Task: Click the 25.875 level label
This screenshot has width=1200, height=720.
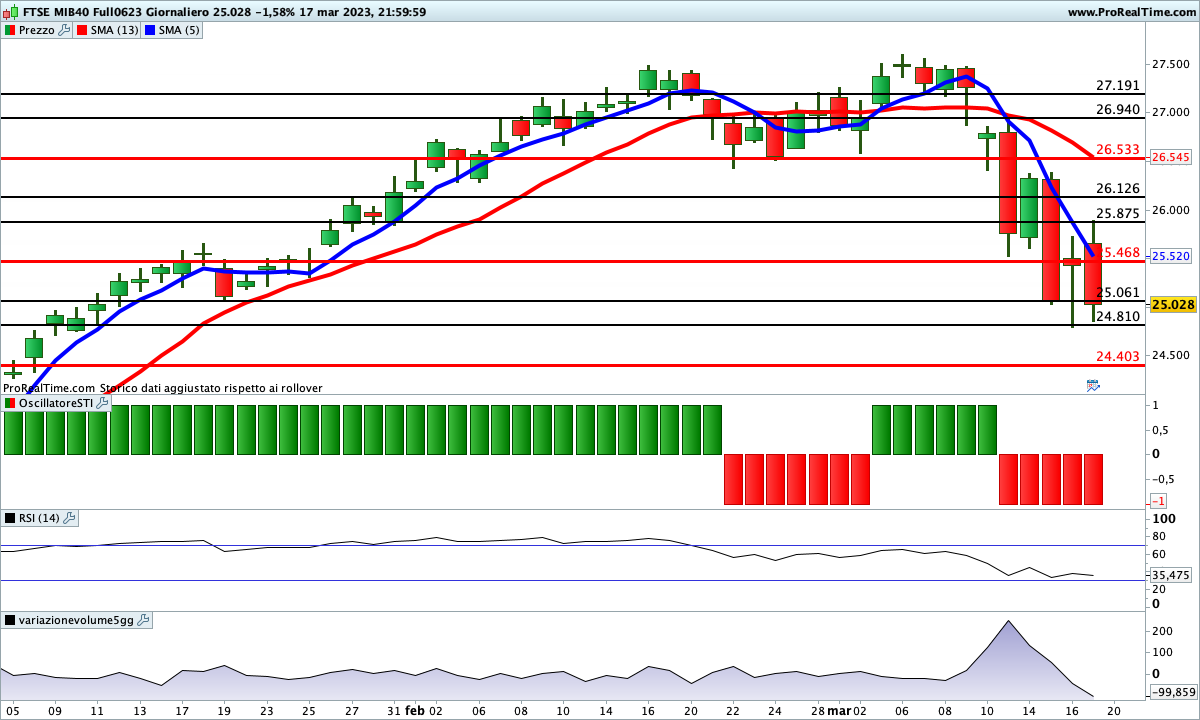Action: point(1118,213)
